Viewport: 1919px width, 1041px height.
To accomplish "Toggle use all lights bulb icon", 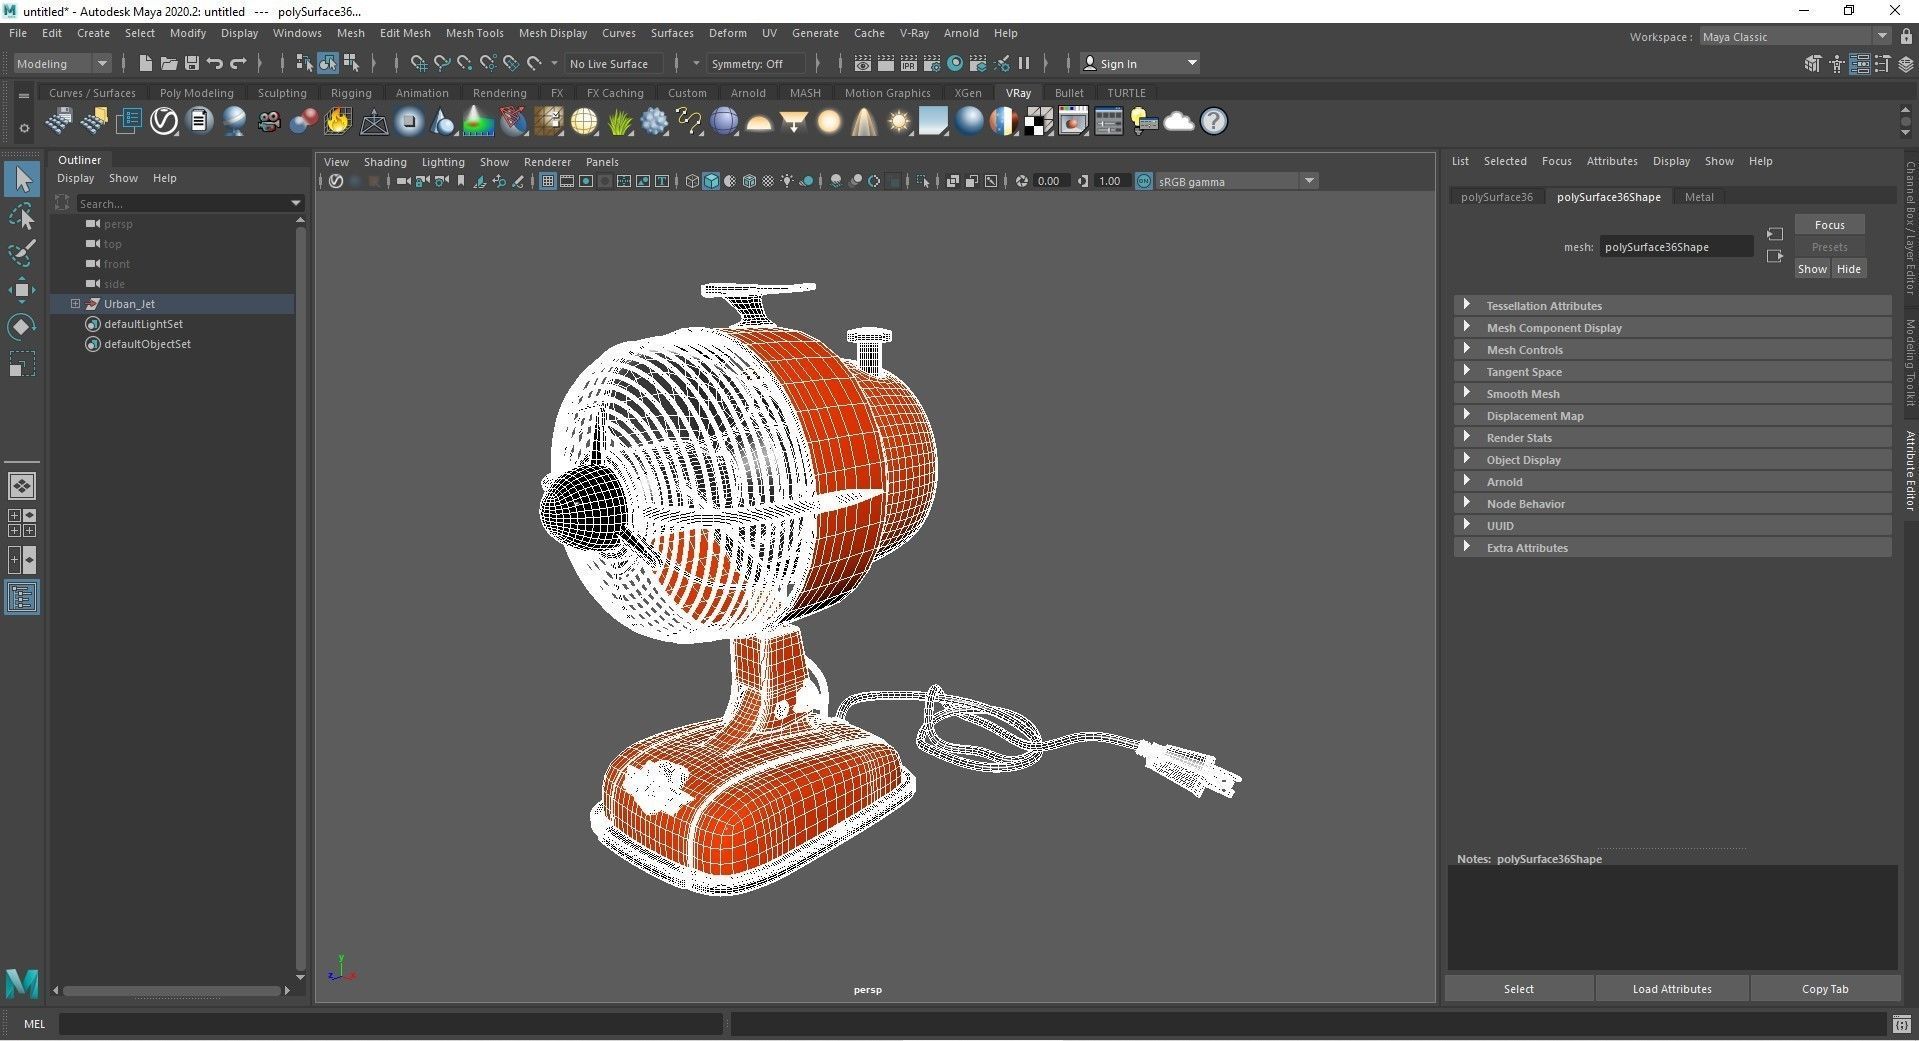I will pyautogui.click(x=788, y=181).
